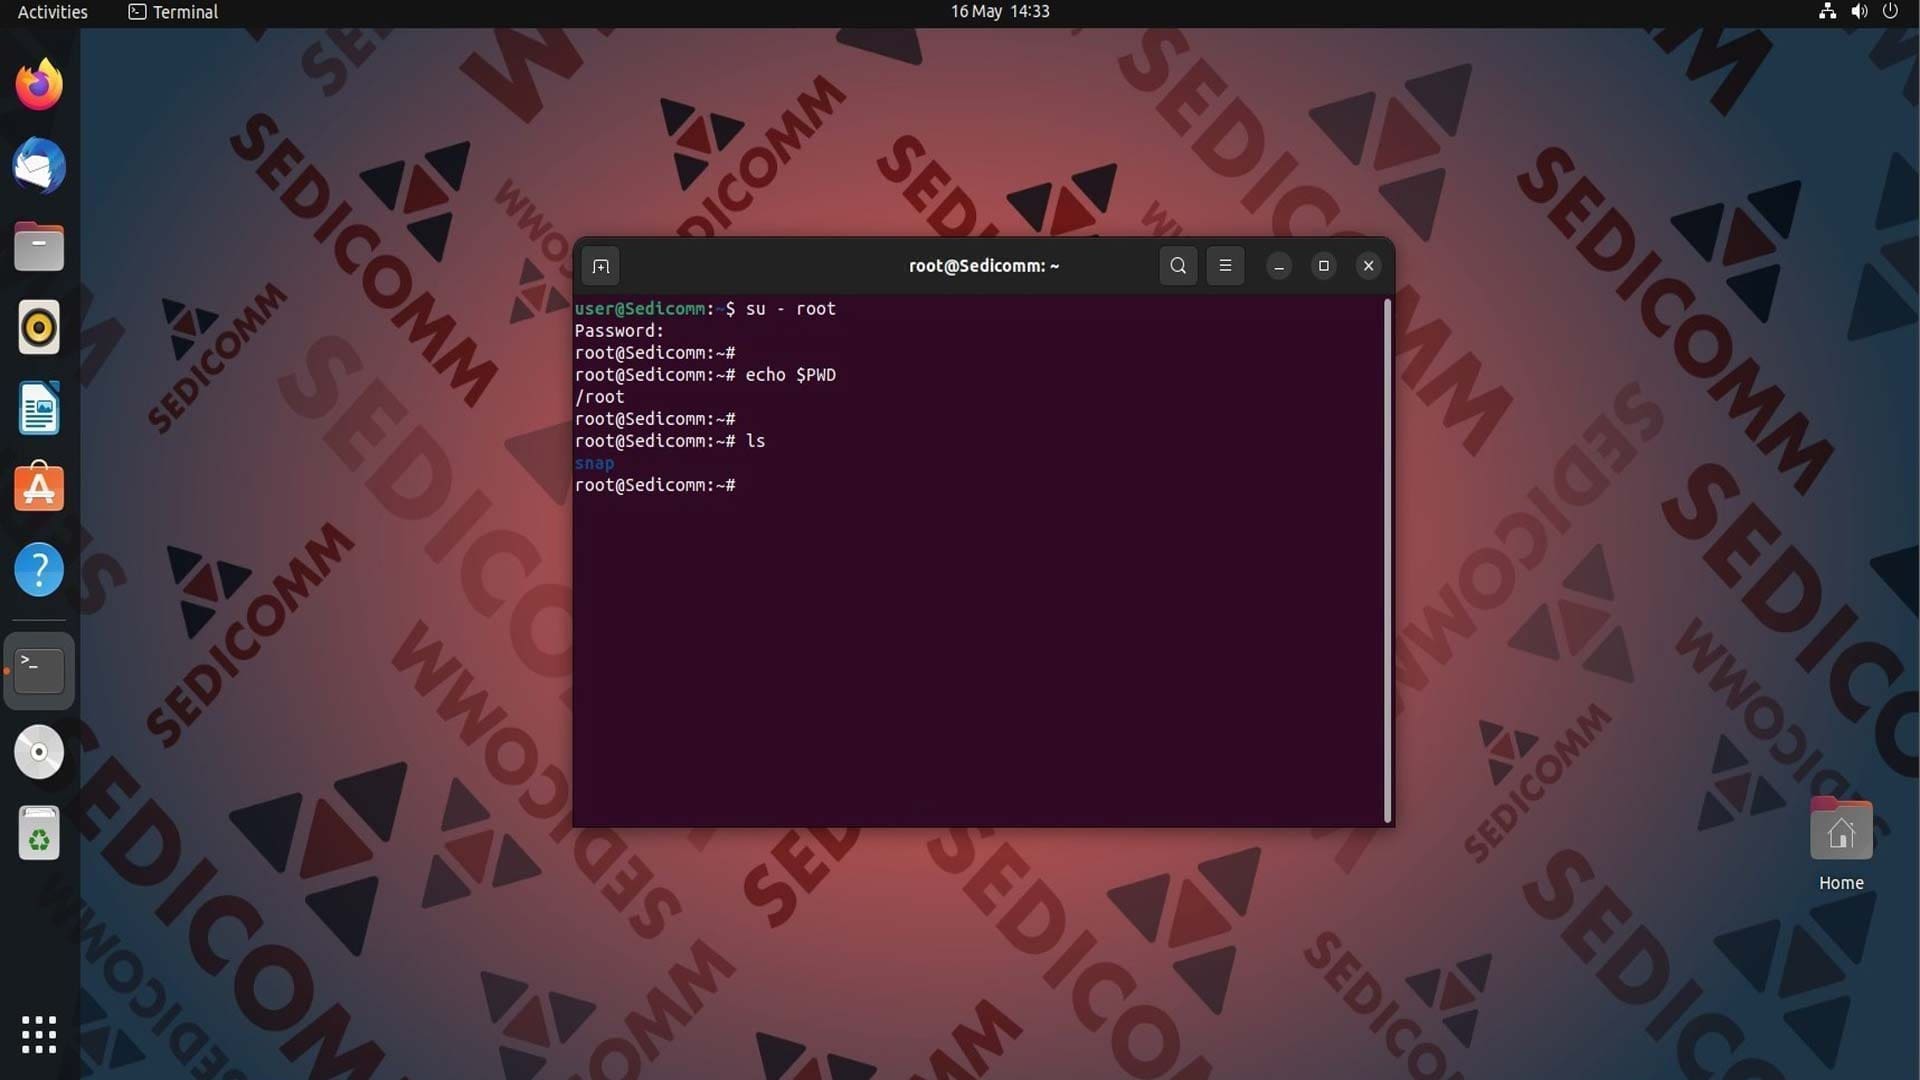Open LibreOffice Writer from the dock
Image resolution: width=1920 pixels, height=1080 pixels.
tap(39, 408)
